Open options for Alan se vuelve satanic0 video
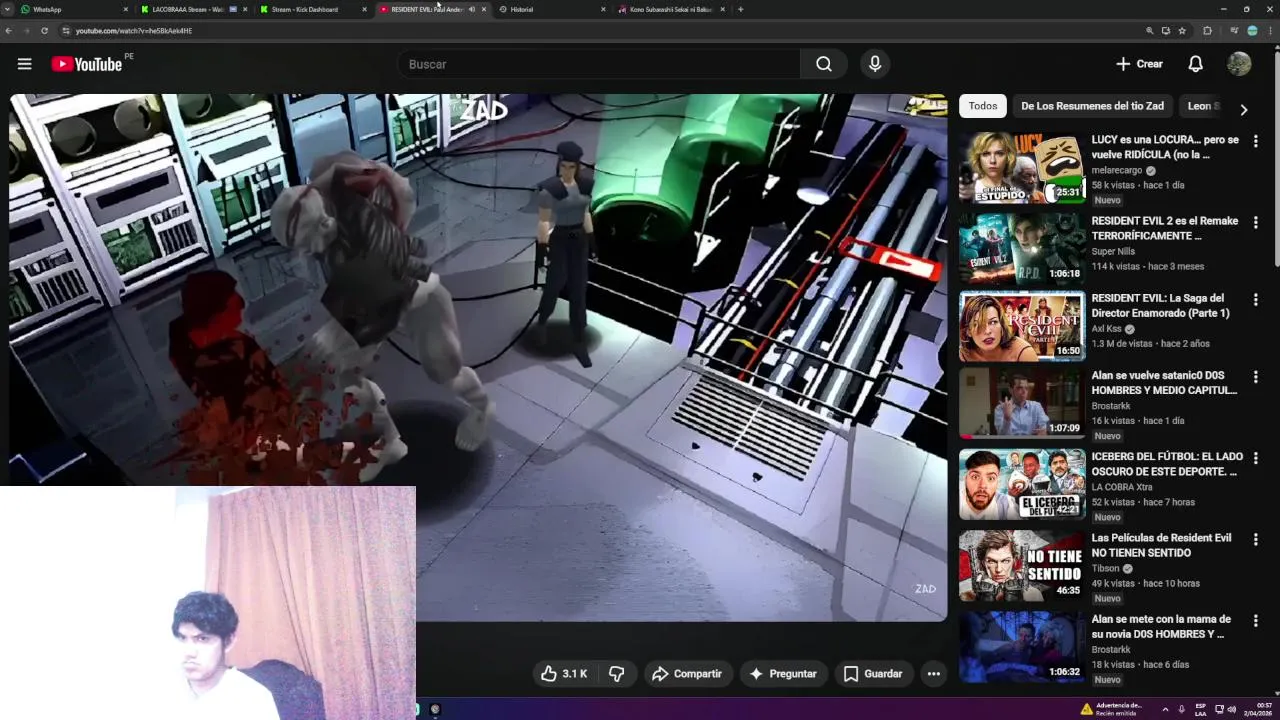 1255,377
